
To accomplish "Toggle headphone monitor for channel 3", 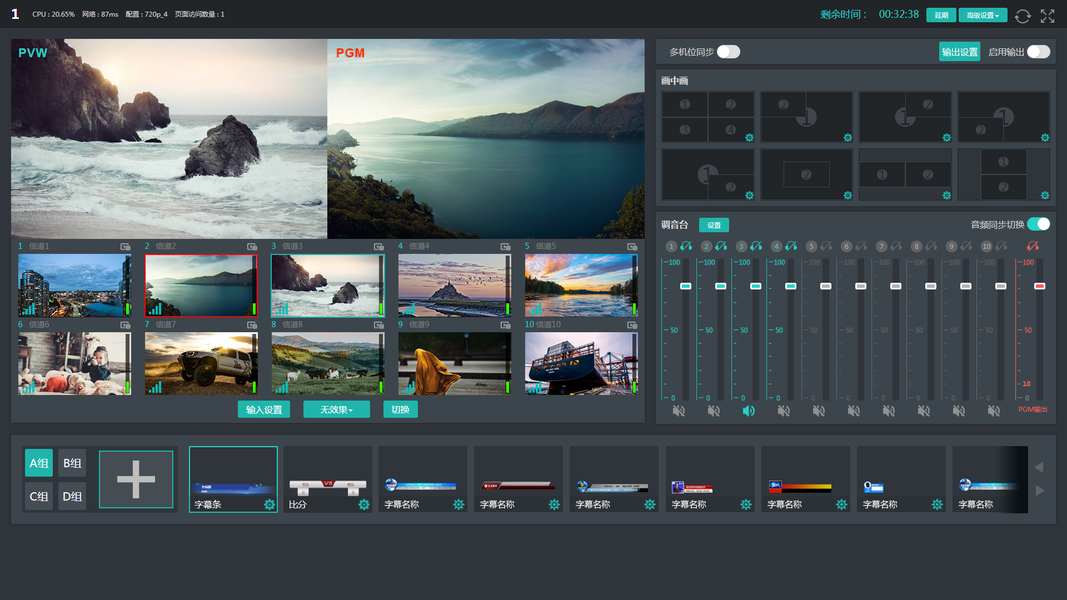I will [756, 246].
